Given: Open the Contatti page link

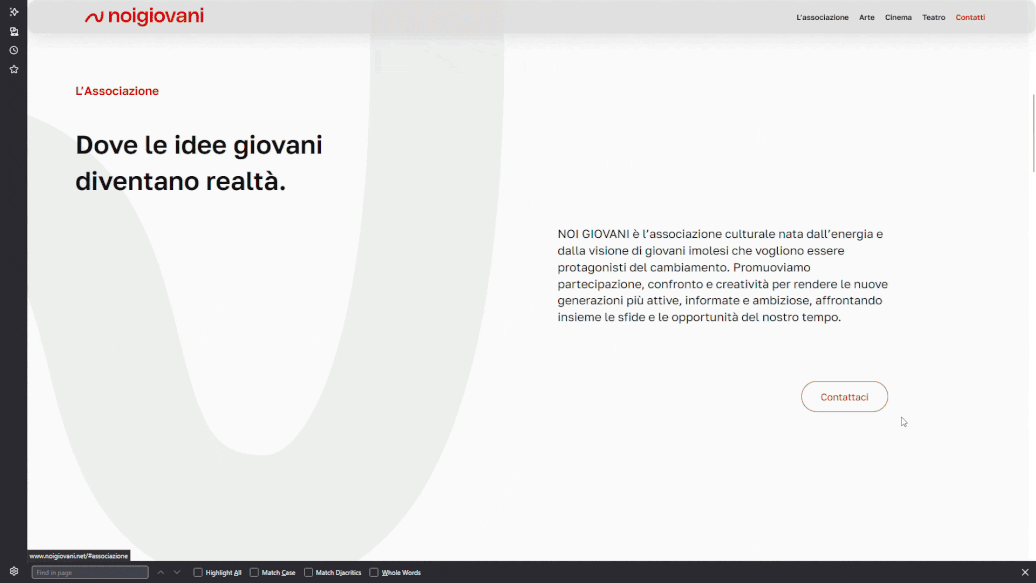Looking at the screenshot, I should (x=970, y=17).
